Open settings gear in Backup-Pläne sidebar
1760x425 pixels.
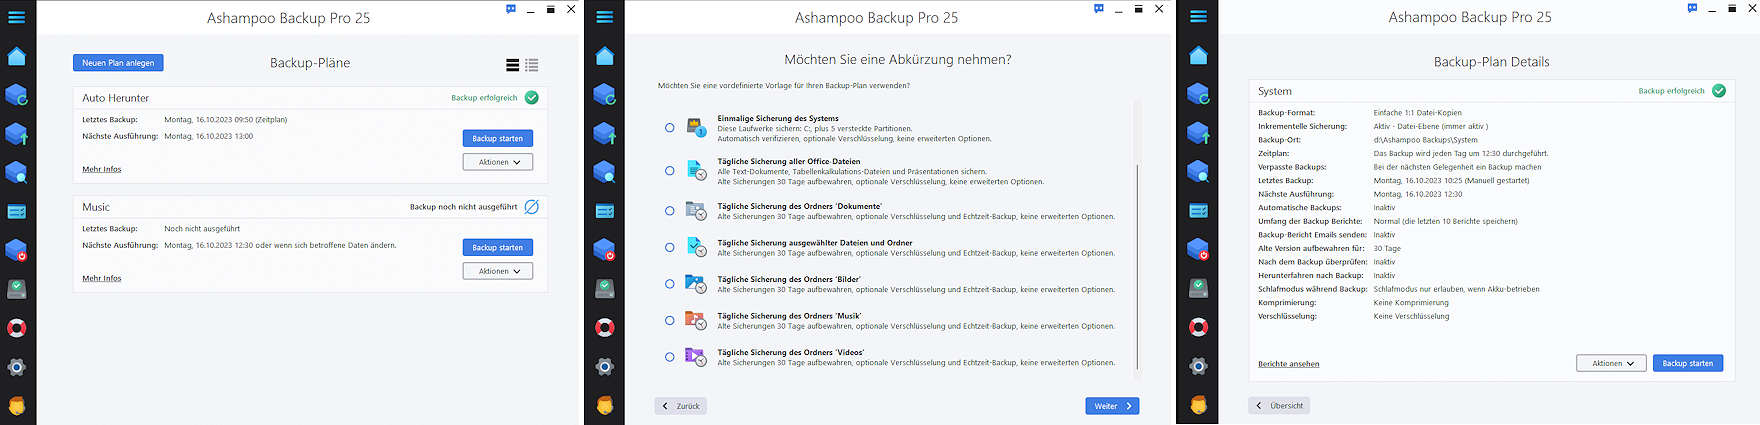(17, 367)
